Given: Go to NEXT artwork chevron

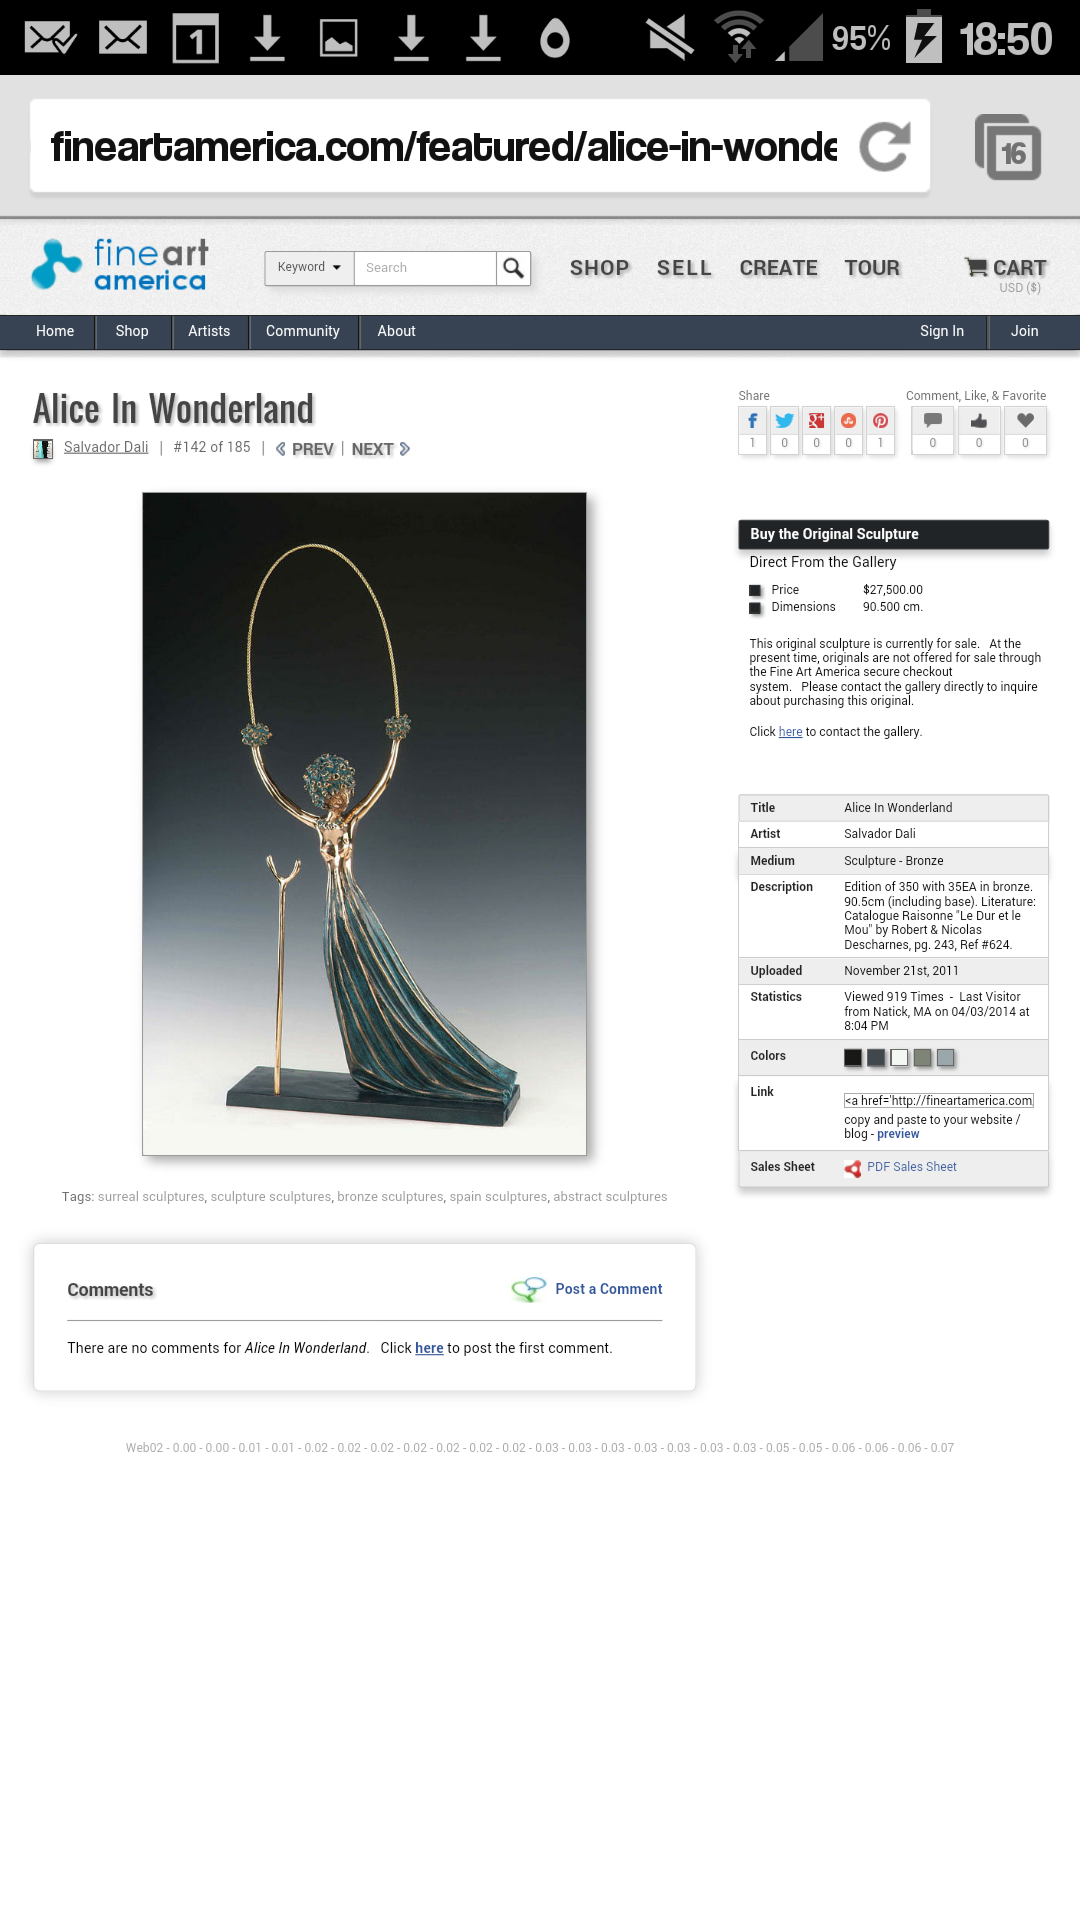Looking at the screenshot, I should pyautogui.click(x=381, y=449).
